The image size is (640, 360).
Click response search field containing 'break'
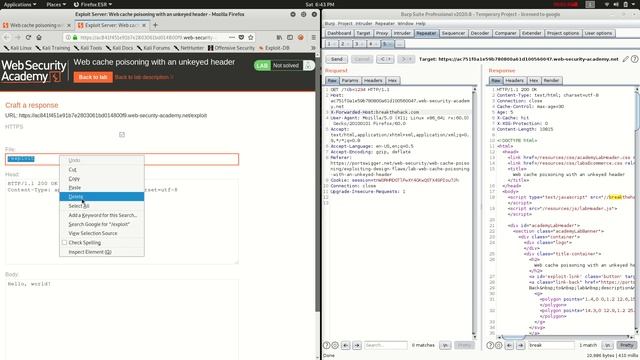coord(551,345)
